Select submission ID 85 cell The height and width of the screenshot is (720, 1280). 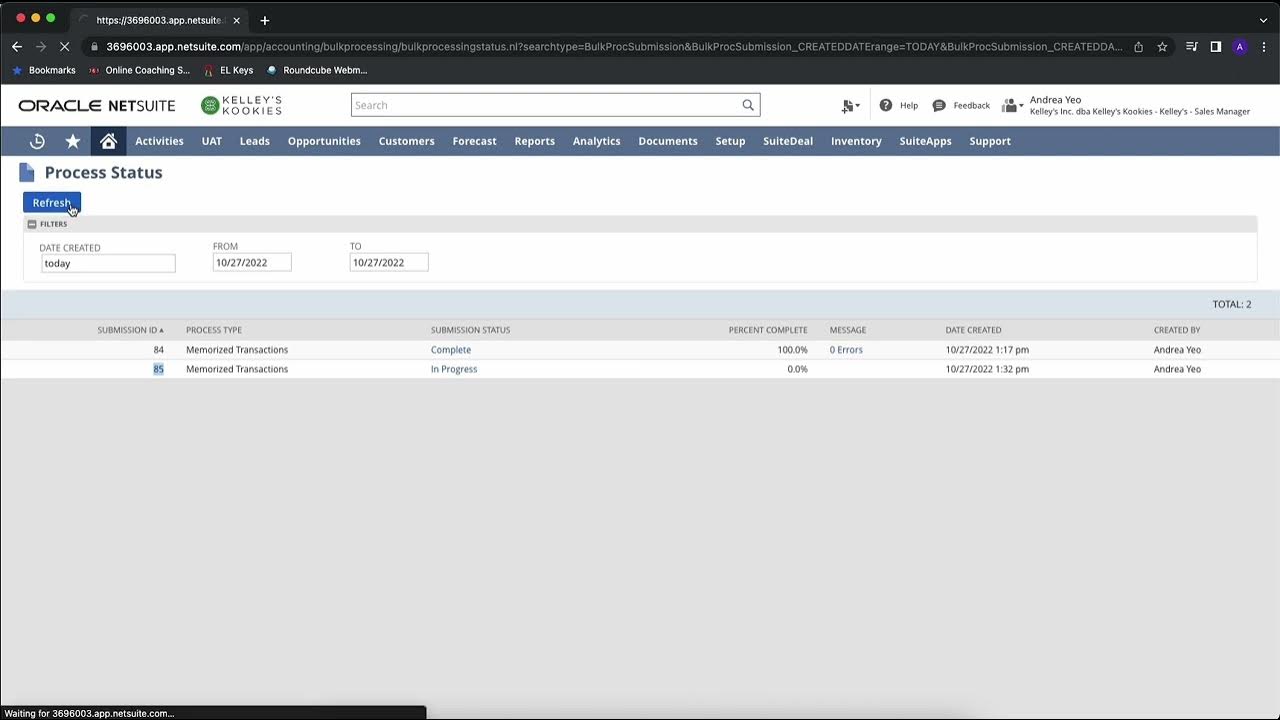point(158,369)
